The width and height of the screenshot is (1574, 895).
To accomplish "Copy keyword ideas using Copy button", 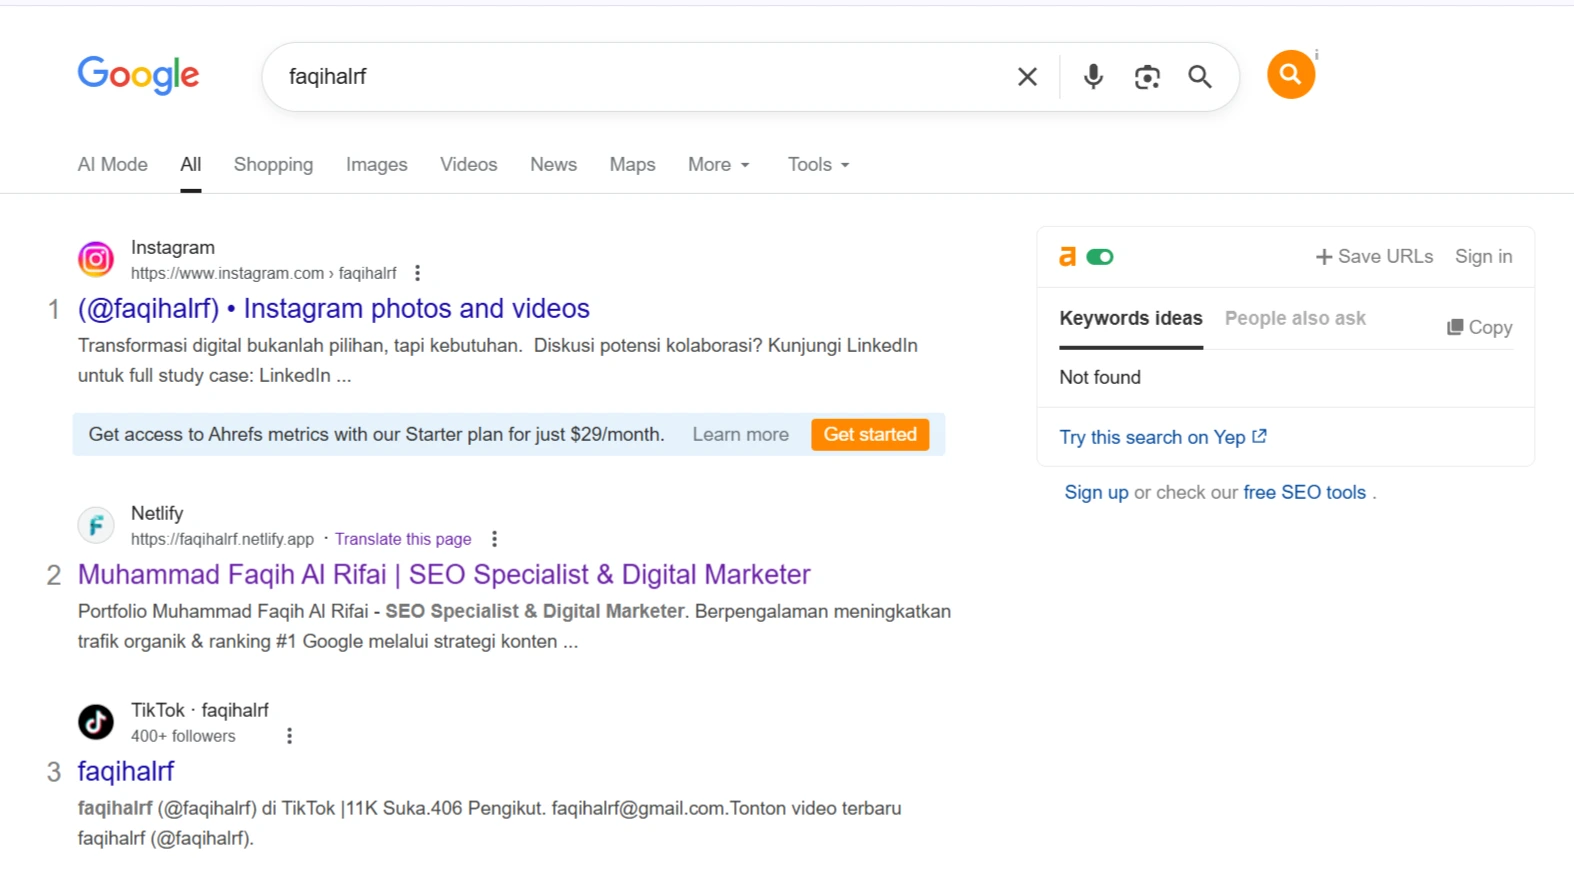I will click(1479, 328).
